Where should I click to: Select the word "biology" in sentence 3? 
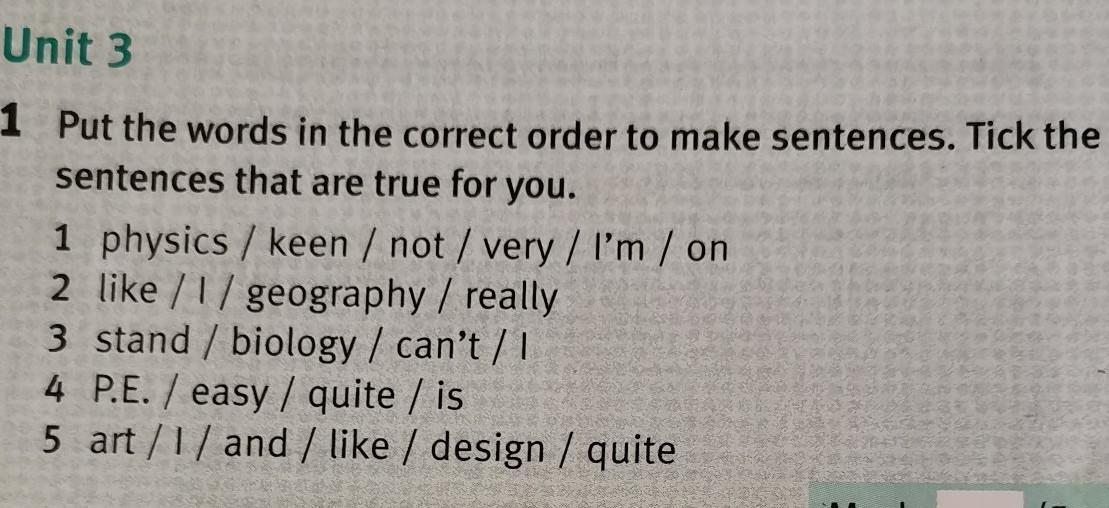click(x=293, y=345)
